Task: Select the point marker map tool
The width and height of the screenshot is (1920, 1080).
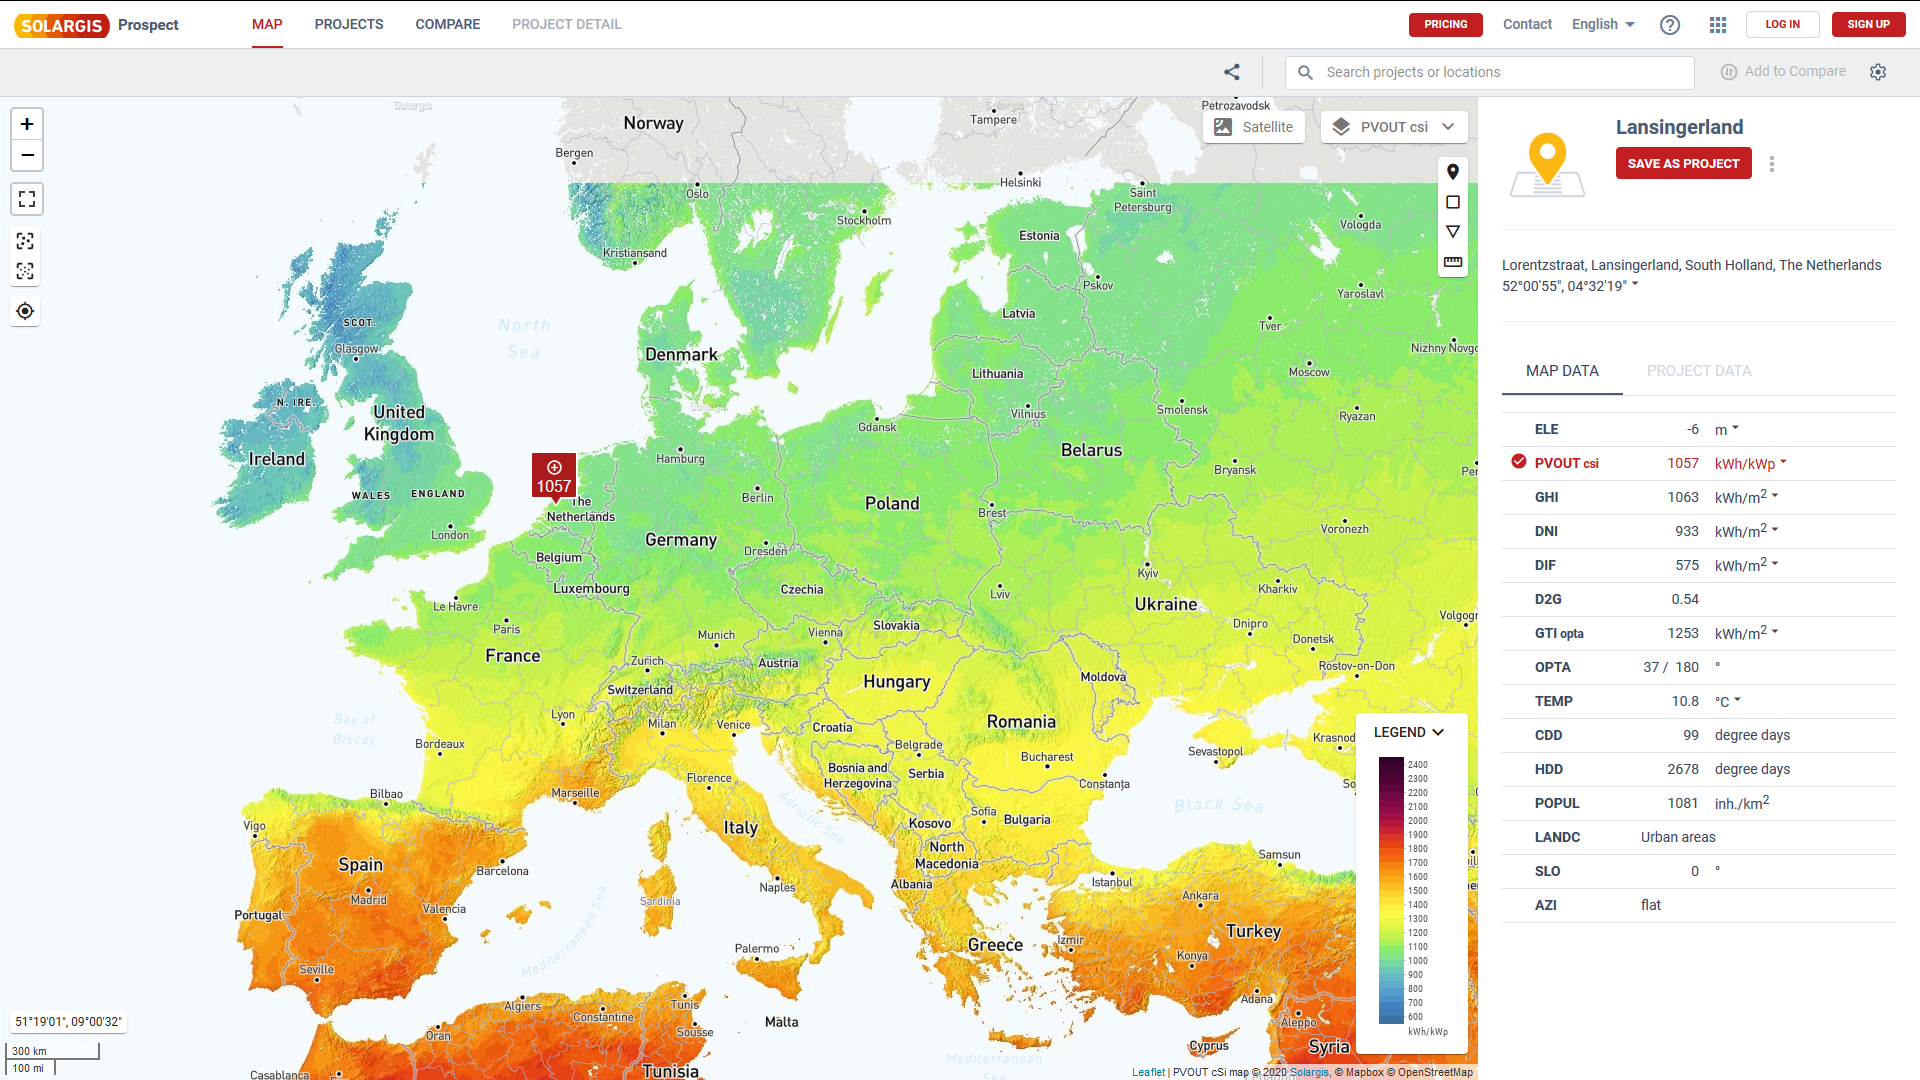Action: tap(1453, 172)
